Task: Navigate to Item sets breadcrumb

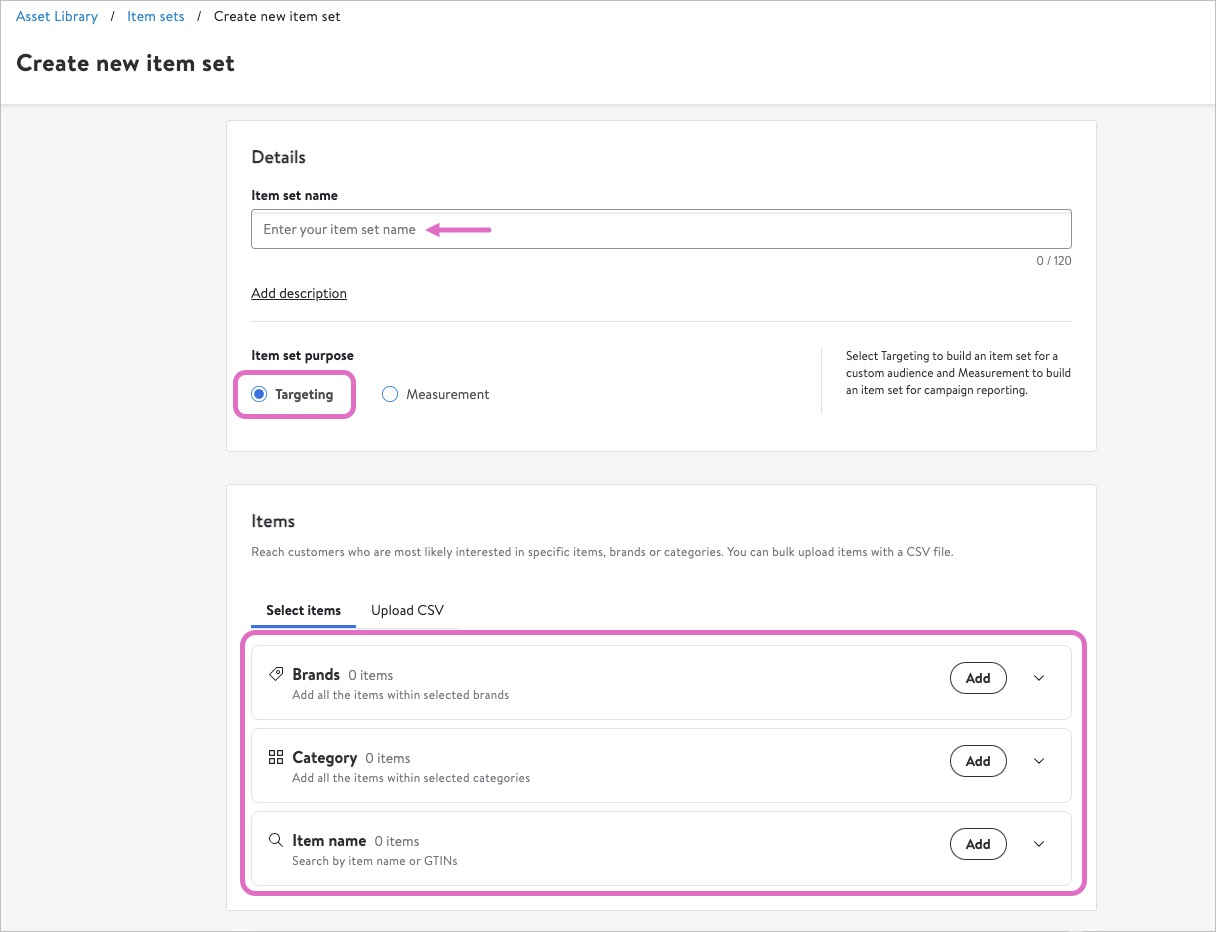Action: [x=156, y=17]
